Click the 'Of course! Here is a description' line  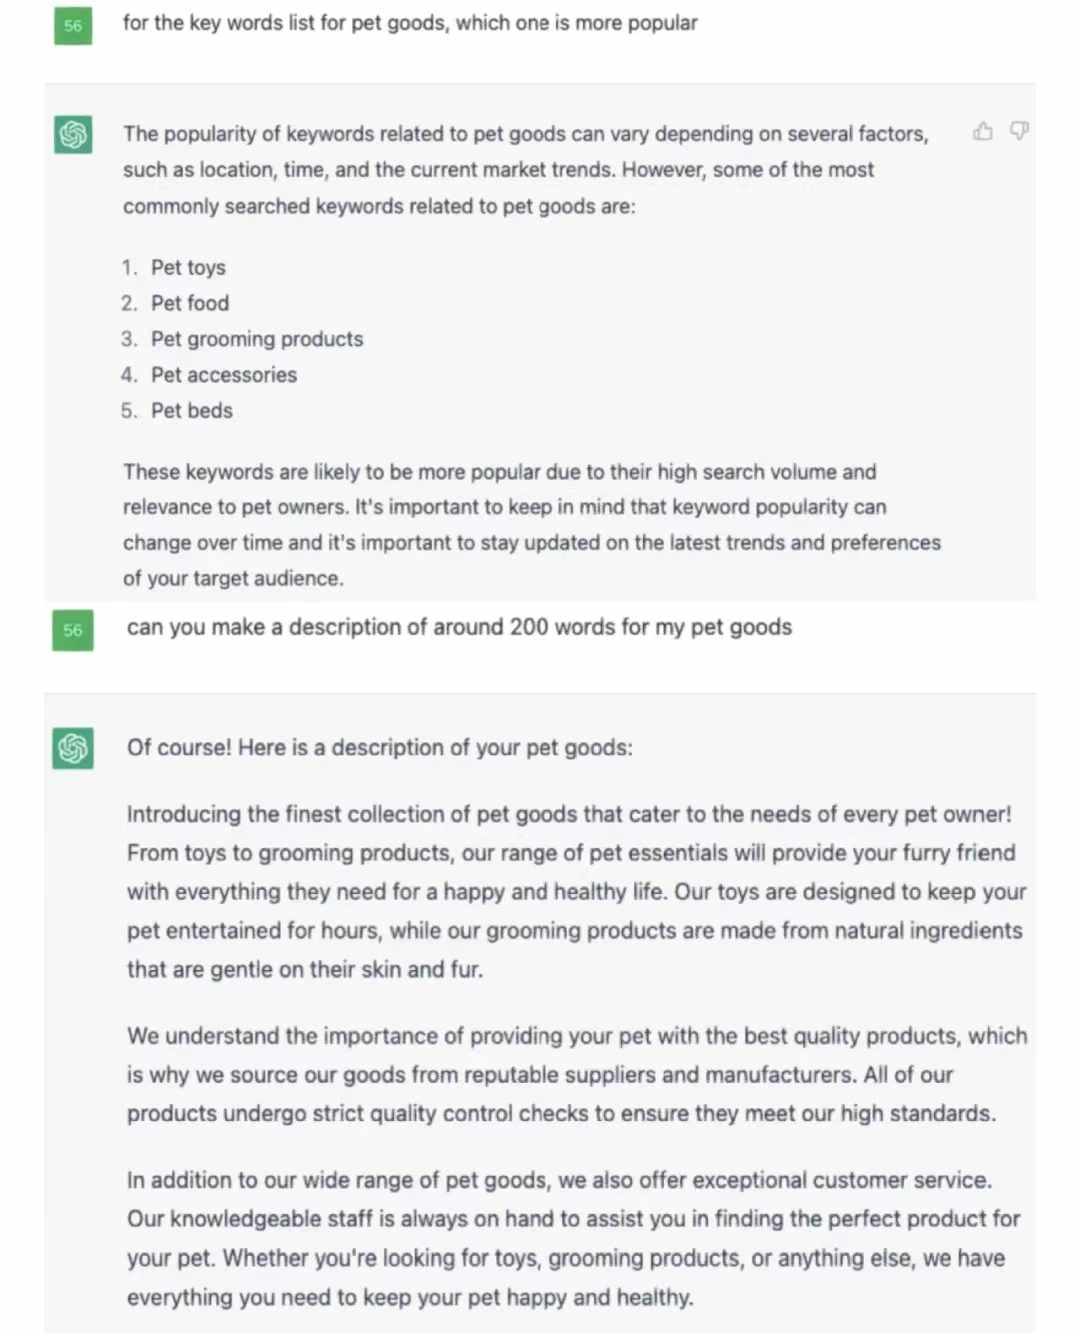(380, 748)
